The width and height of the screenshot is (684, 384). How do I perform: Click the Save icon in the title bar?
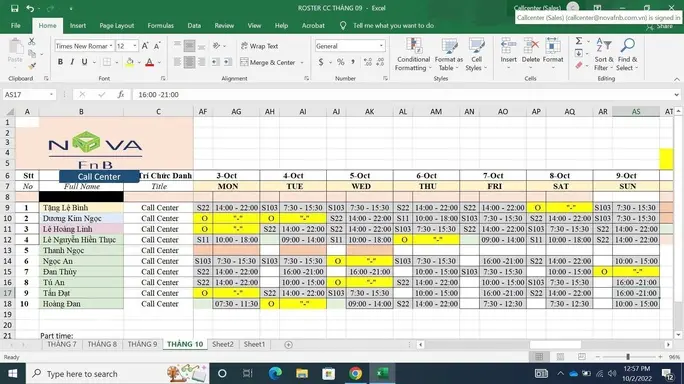coord(14,8)
